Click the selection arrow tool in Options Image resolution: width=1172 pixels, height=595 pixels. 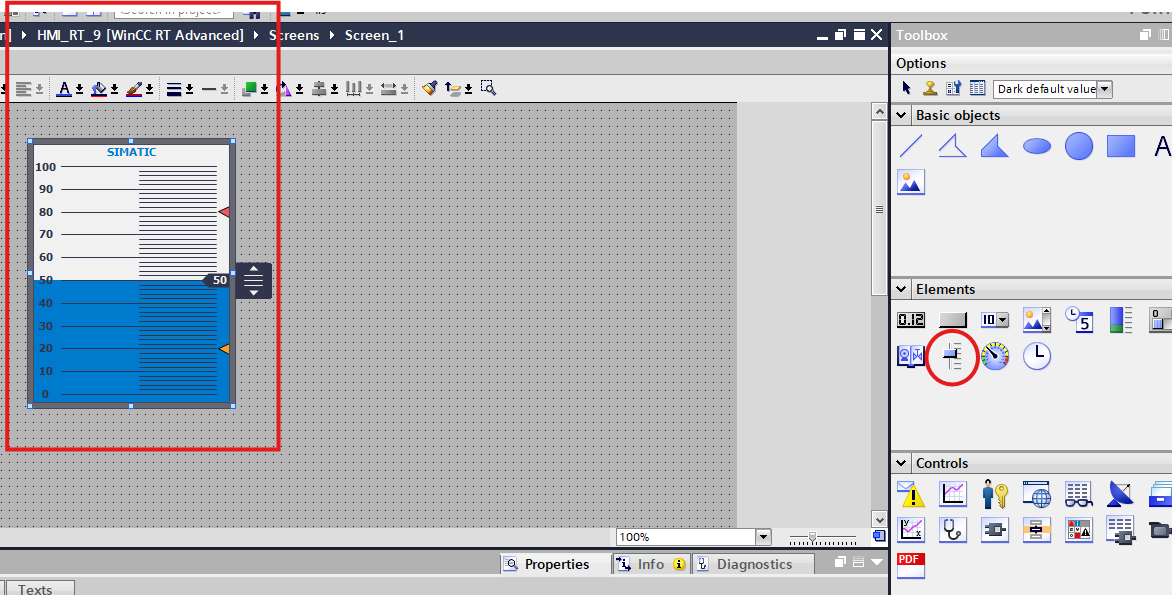pos(907,88)
